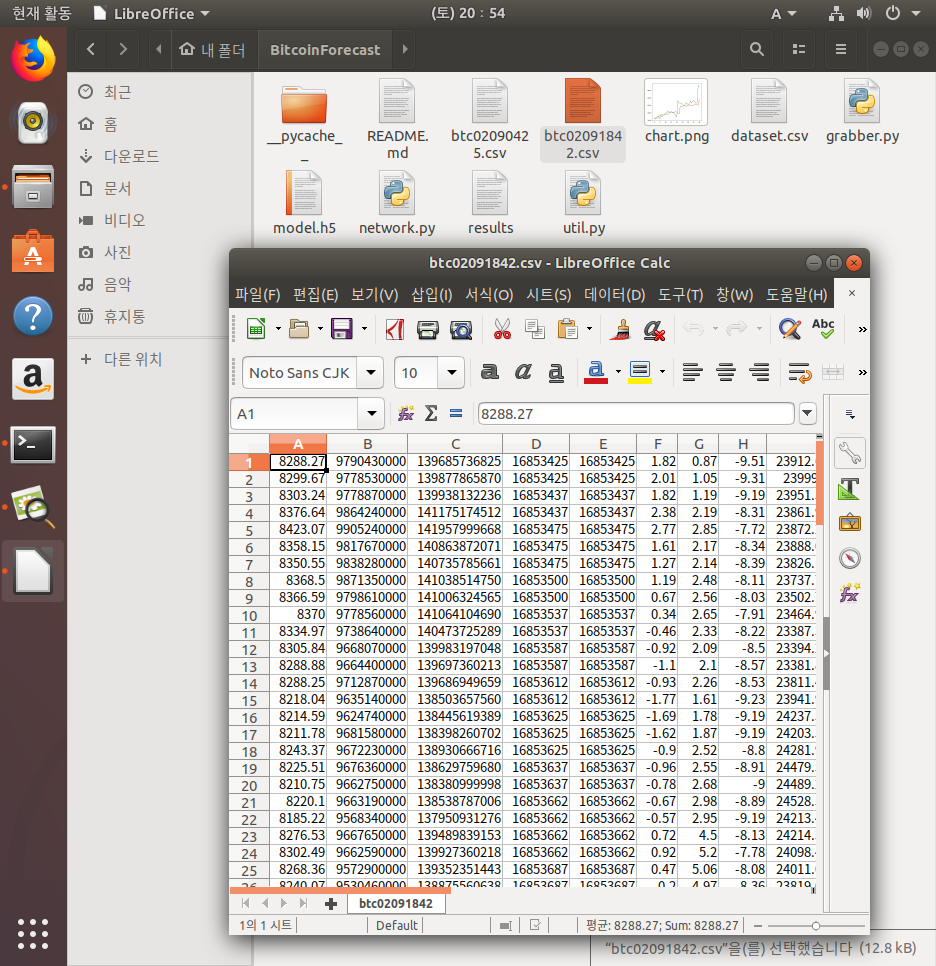Export directly as PDF
The image size is (936, 966).
click(x=395, y=329)
